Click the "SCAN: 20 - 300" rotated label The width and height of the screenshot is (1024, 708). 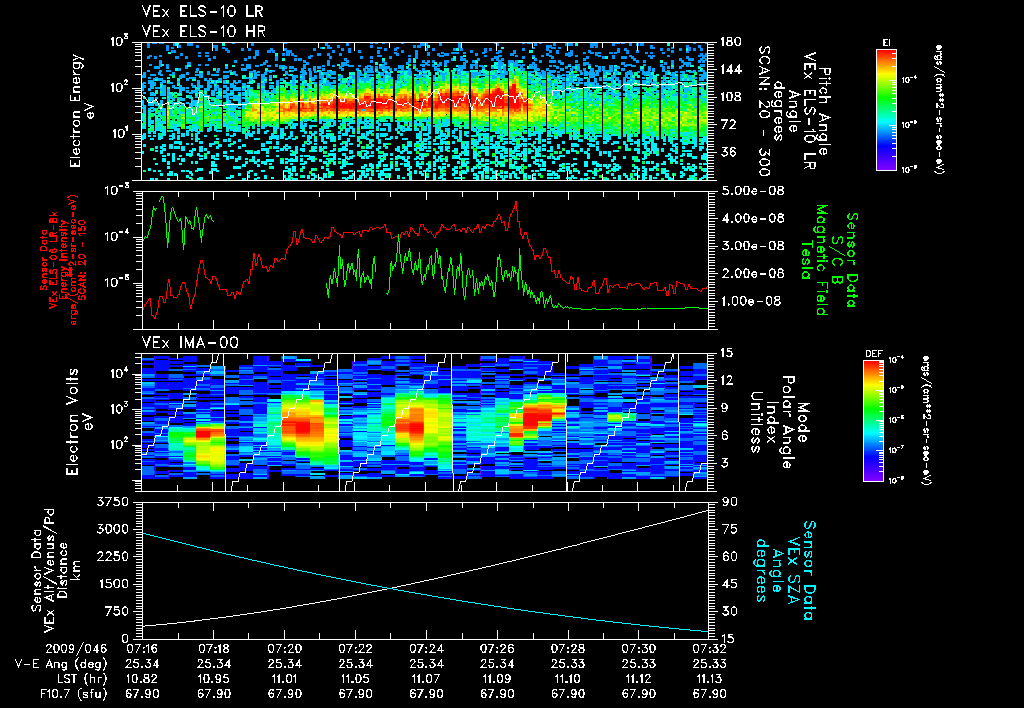(x=763, y=110)
